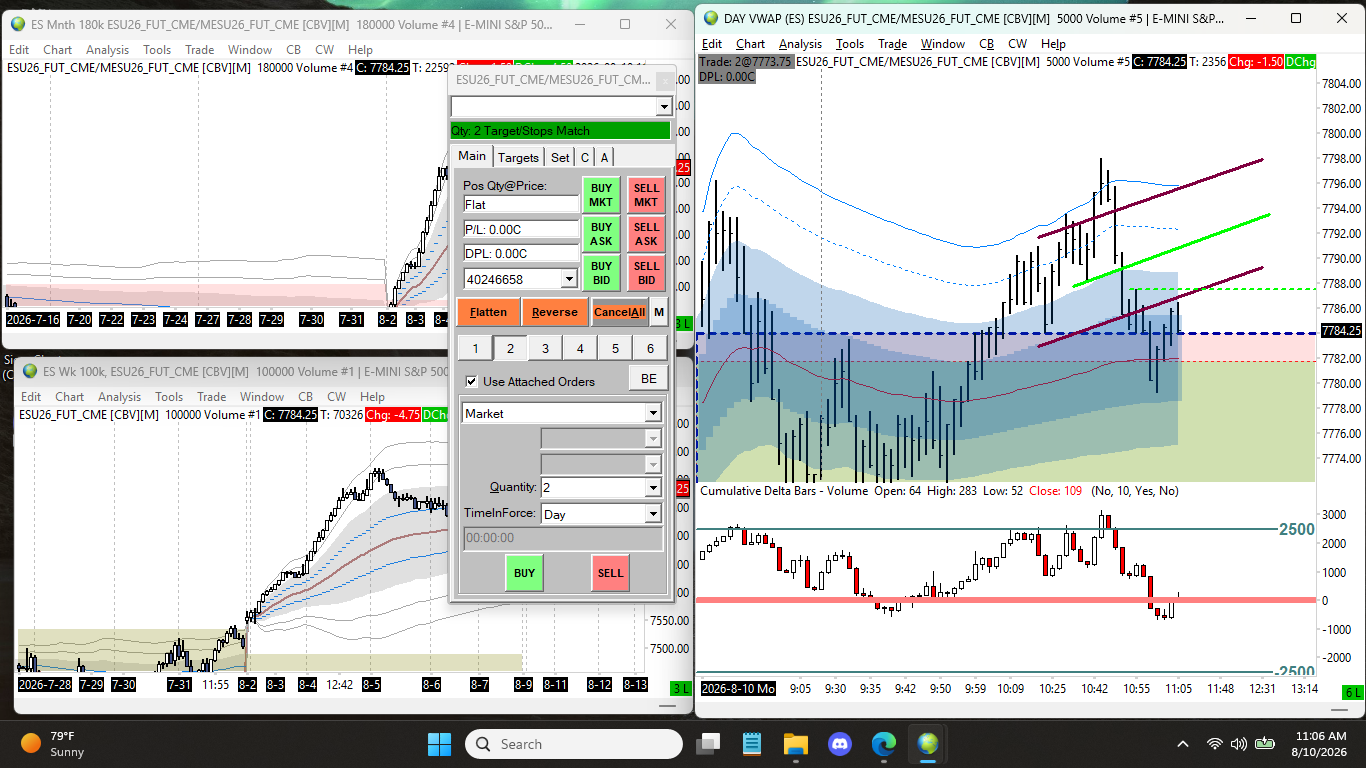Open Chart menu in the ES Mnth window
This screenshot has height=768, width=1366.
58,50
